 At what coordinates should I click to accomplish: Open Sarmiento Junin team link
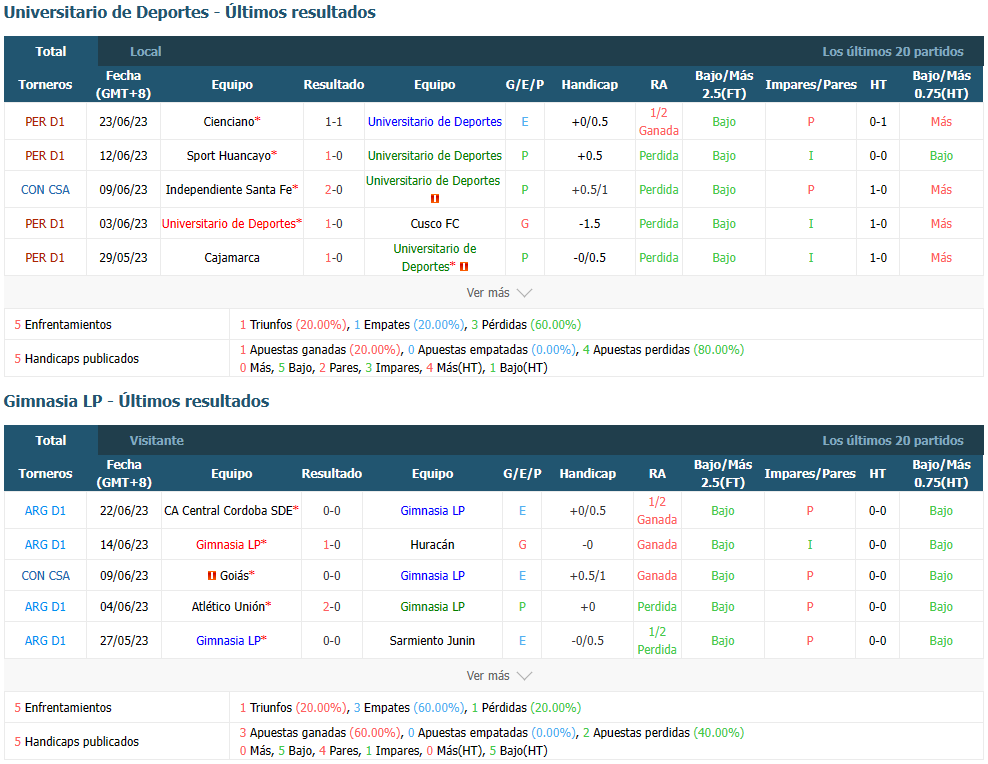(432, 641)
